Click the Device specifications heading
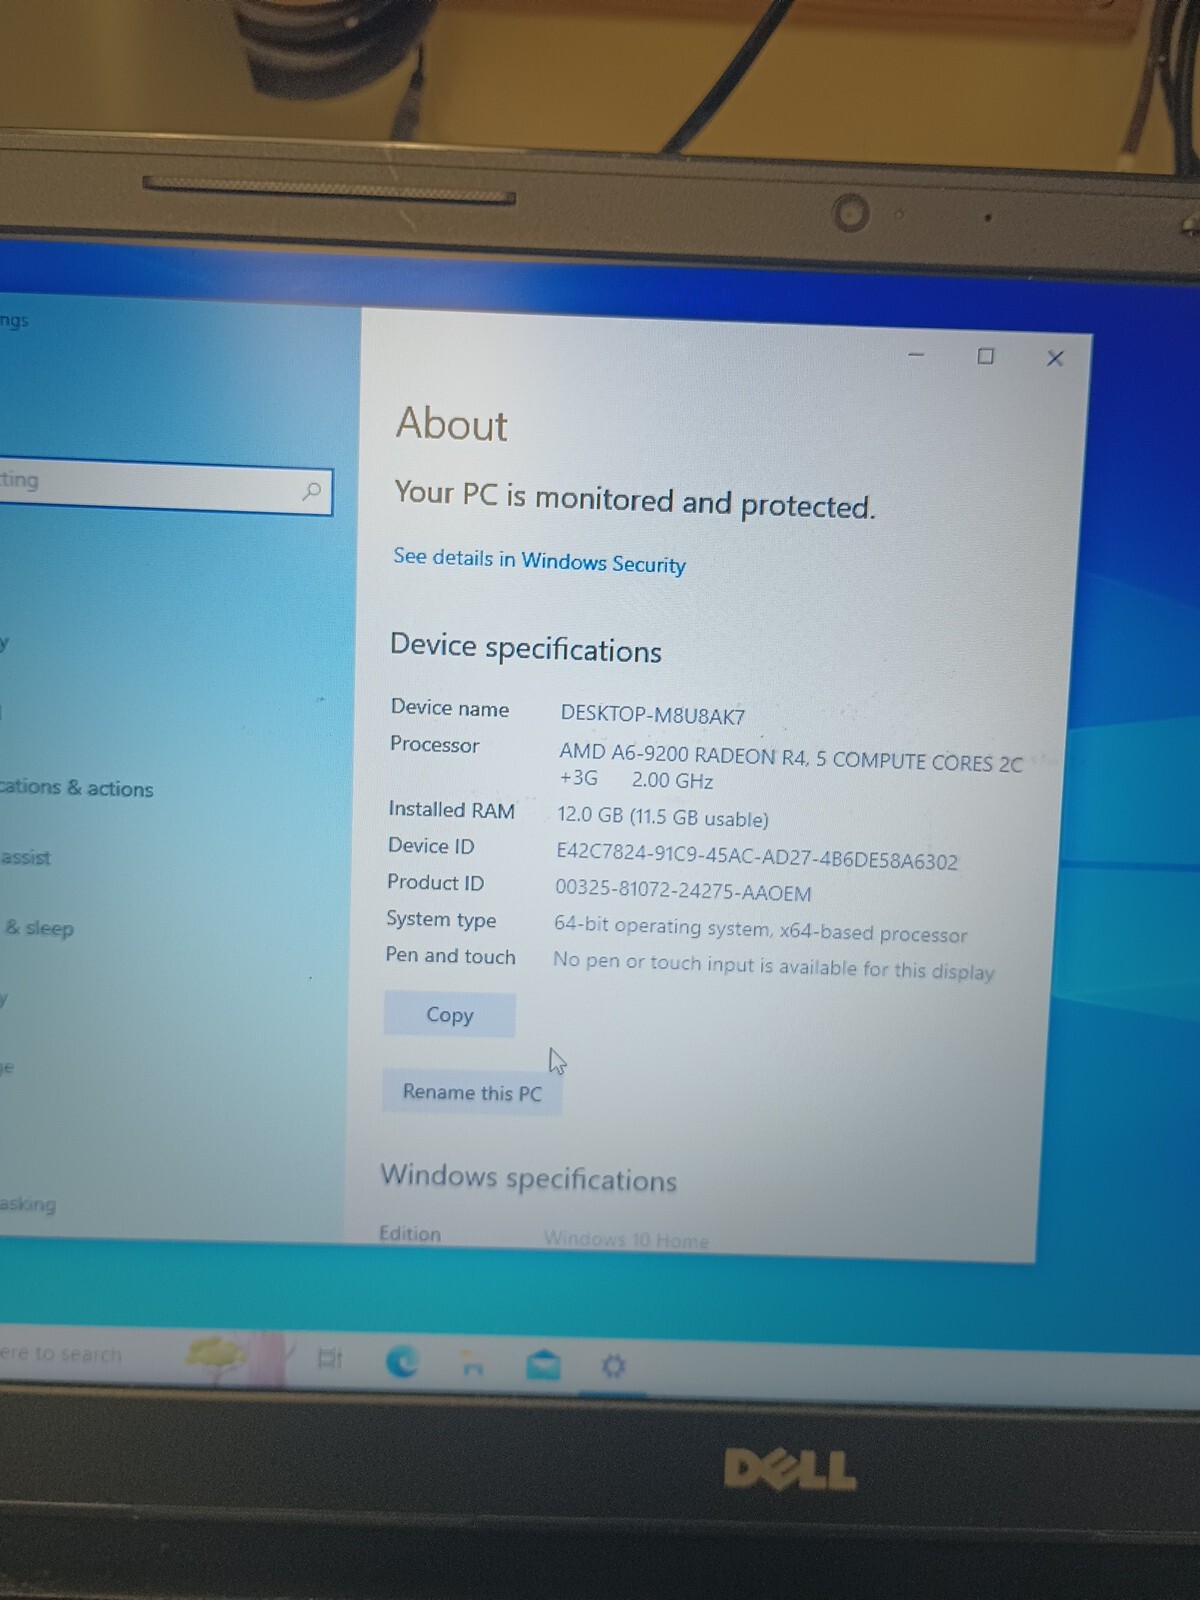The image size is (1200, 1600). (526, 648)
